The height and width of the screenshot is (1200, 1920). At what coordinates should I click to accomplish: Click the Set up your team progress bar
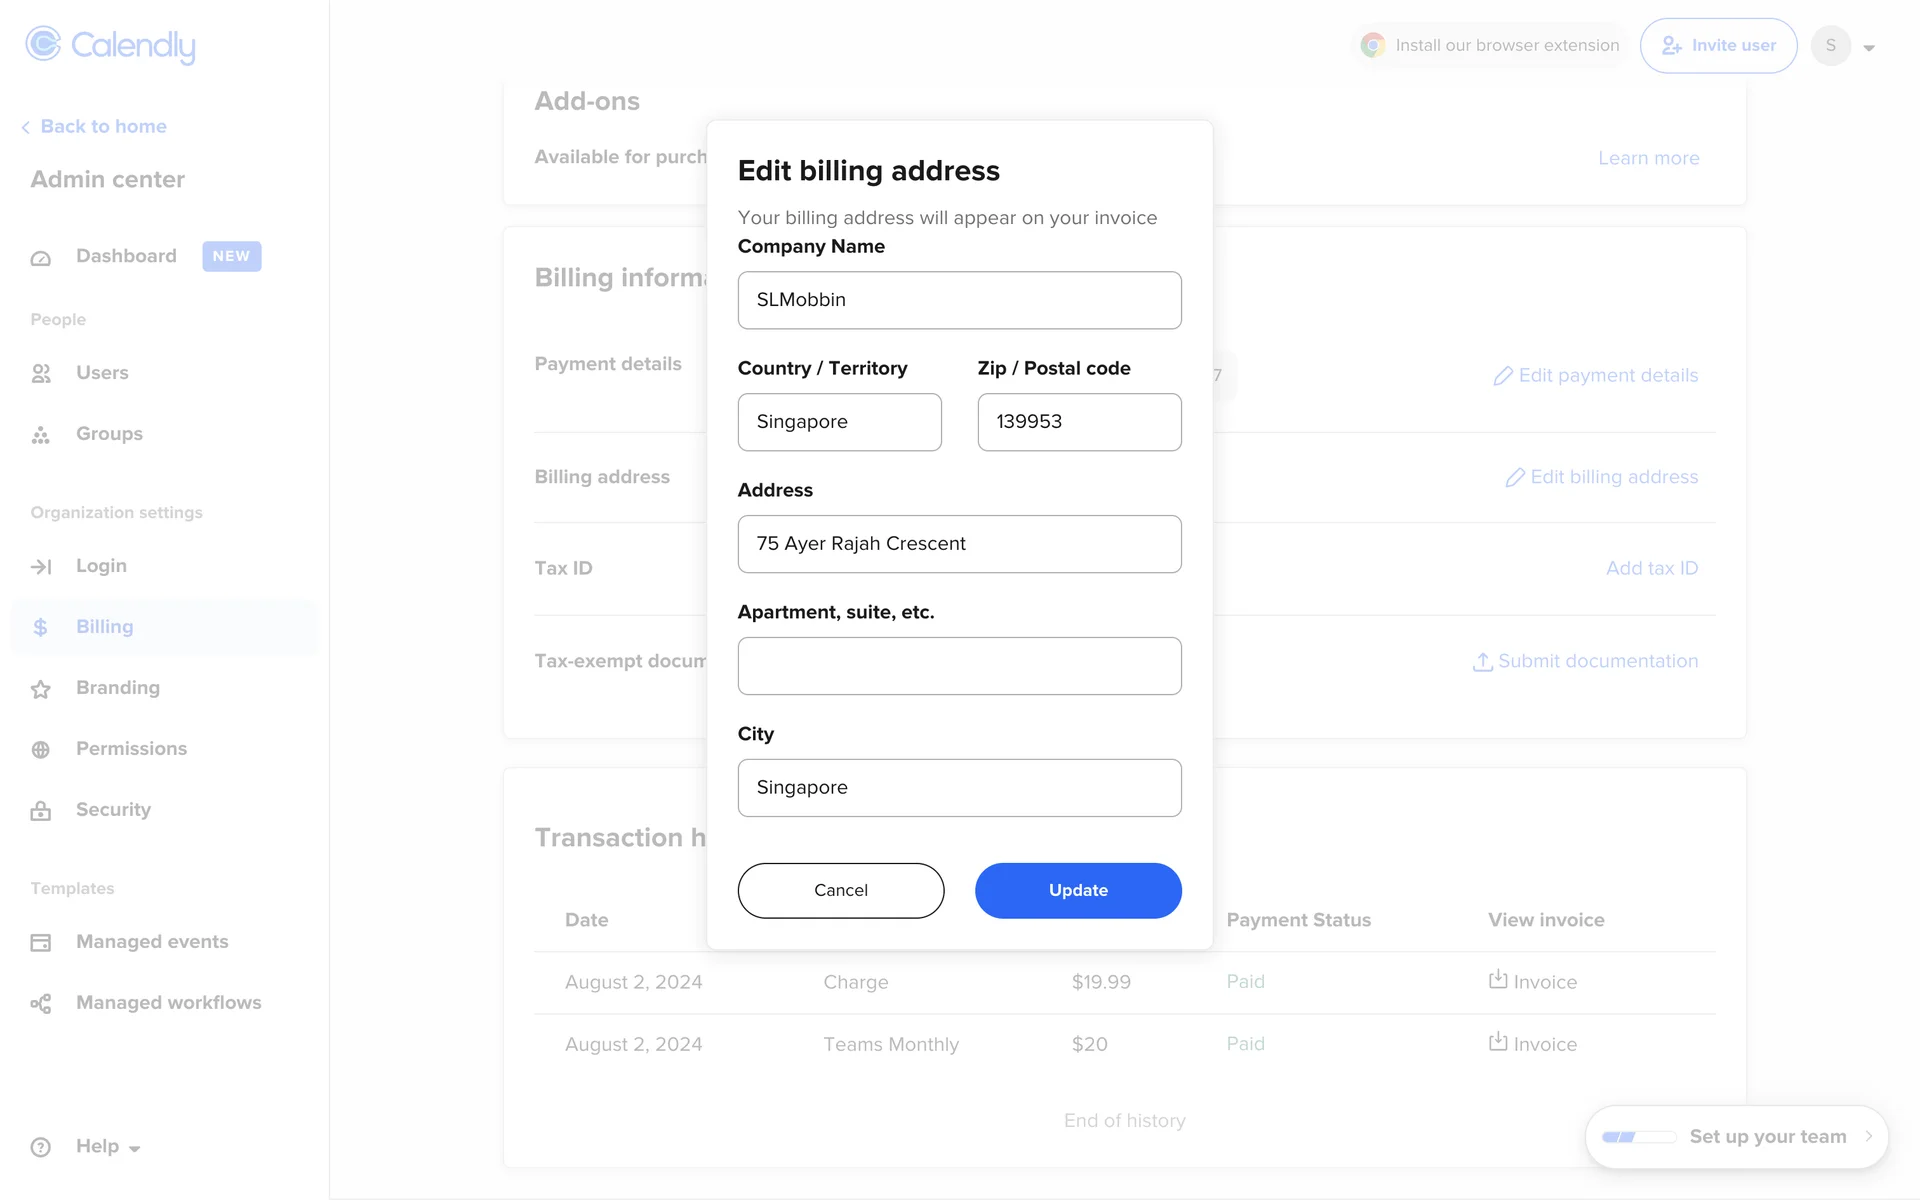[x=1638, y=1137]
